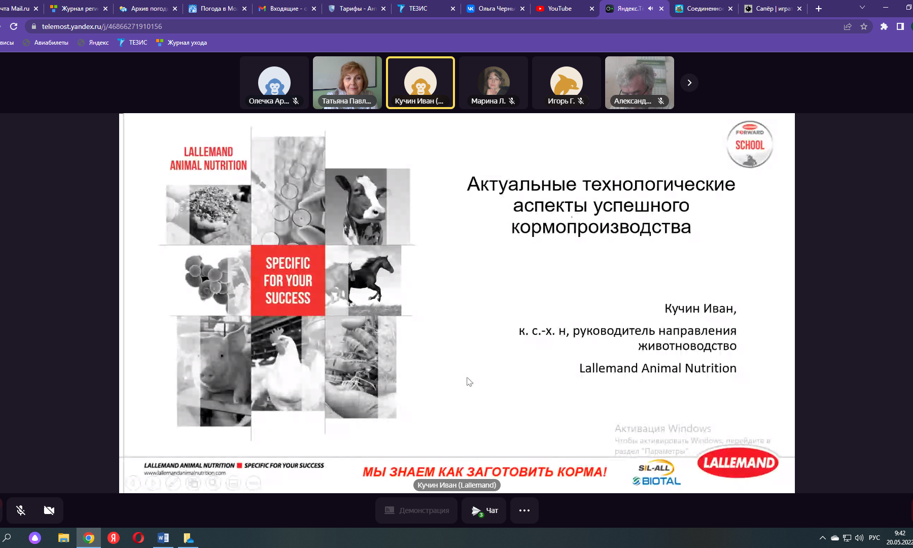Show next participants with the arrow

[x=689, y=83]
